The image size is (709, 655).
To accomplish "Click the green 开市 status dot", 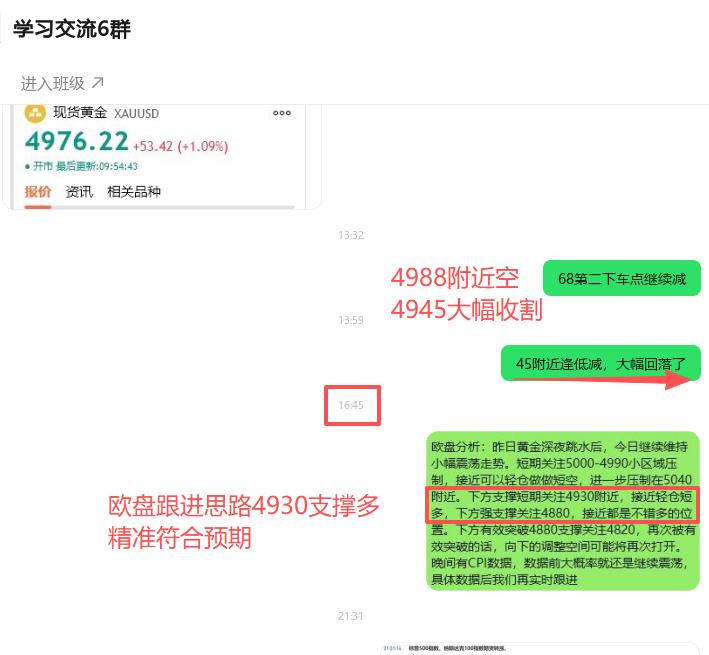I will [x=27, y=166].
